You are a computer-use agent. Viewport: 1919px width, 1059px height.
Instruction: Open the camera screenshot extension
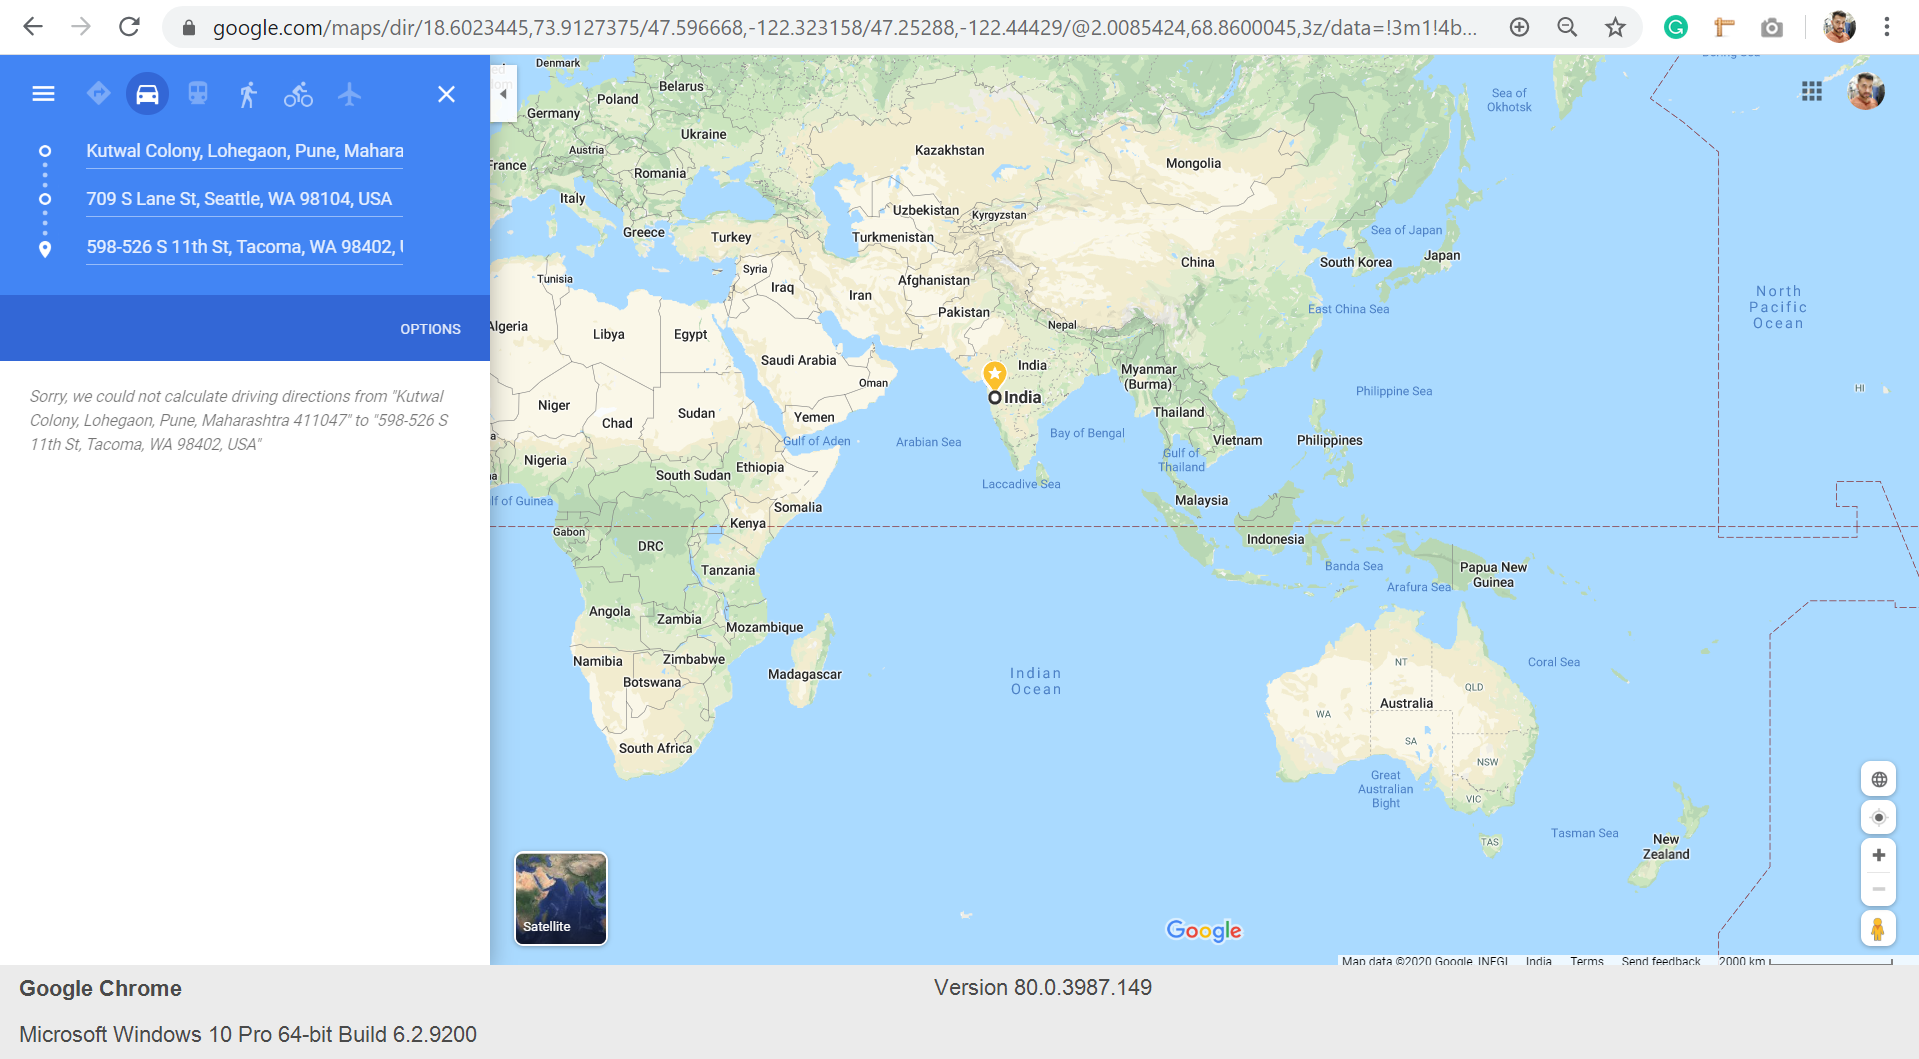tap(1772, 28)
